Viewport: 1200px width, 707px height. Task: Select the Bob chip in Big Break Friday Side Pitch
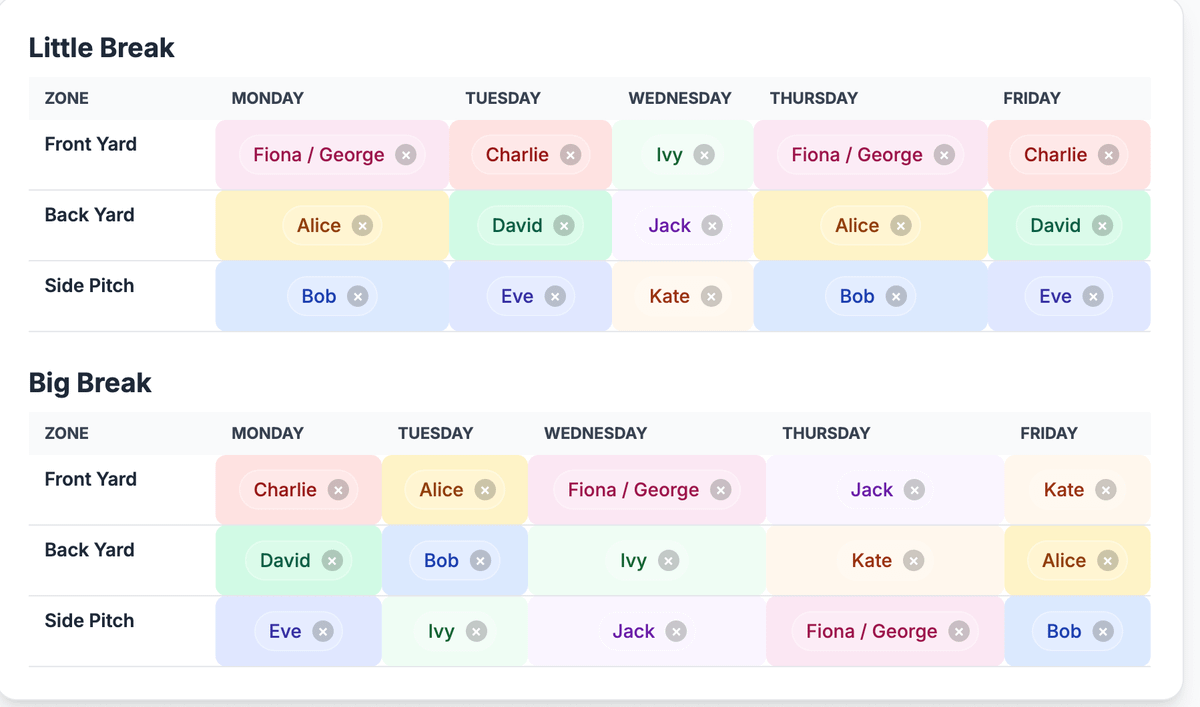(x=1063, y=631)
